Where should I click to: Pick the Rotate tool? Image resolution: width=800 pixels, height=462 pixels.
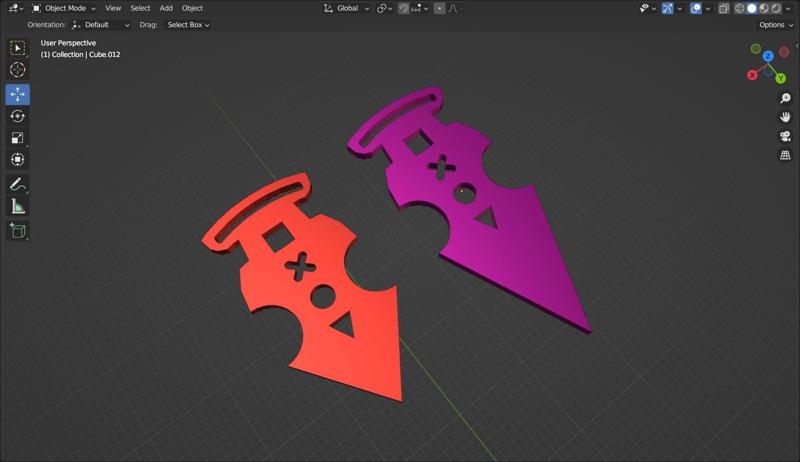[x=17, y=116]
